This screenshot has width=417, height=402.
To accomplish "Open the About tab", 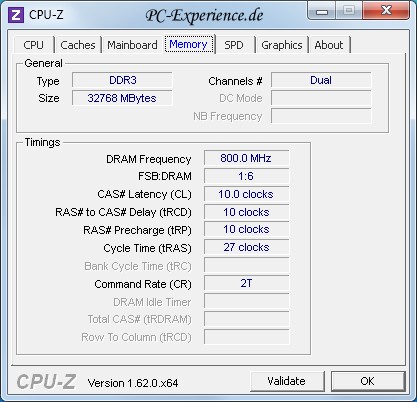I will [329, 45].
